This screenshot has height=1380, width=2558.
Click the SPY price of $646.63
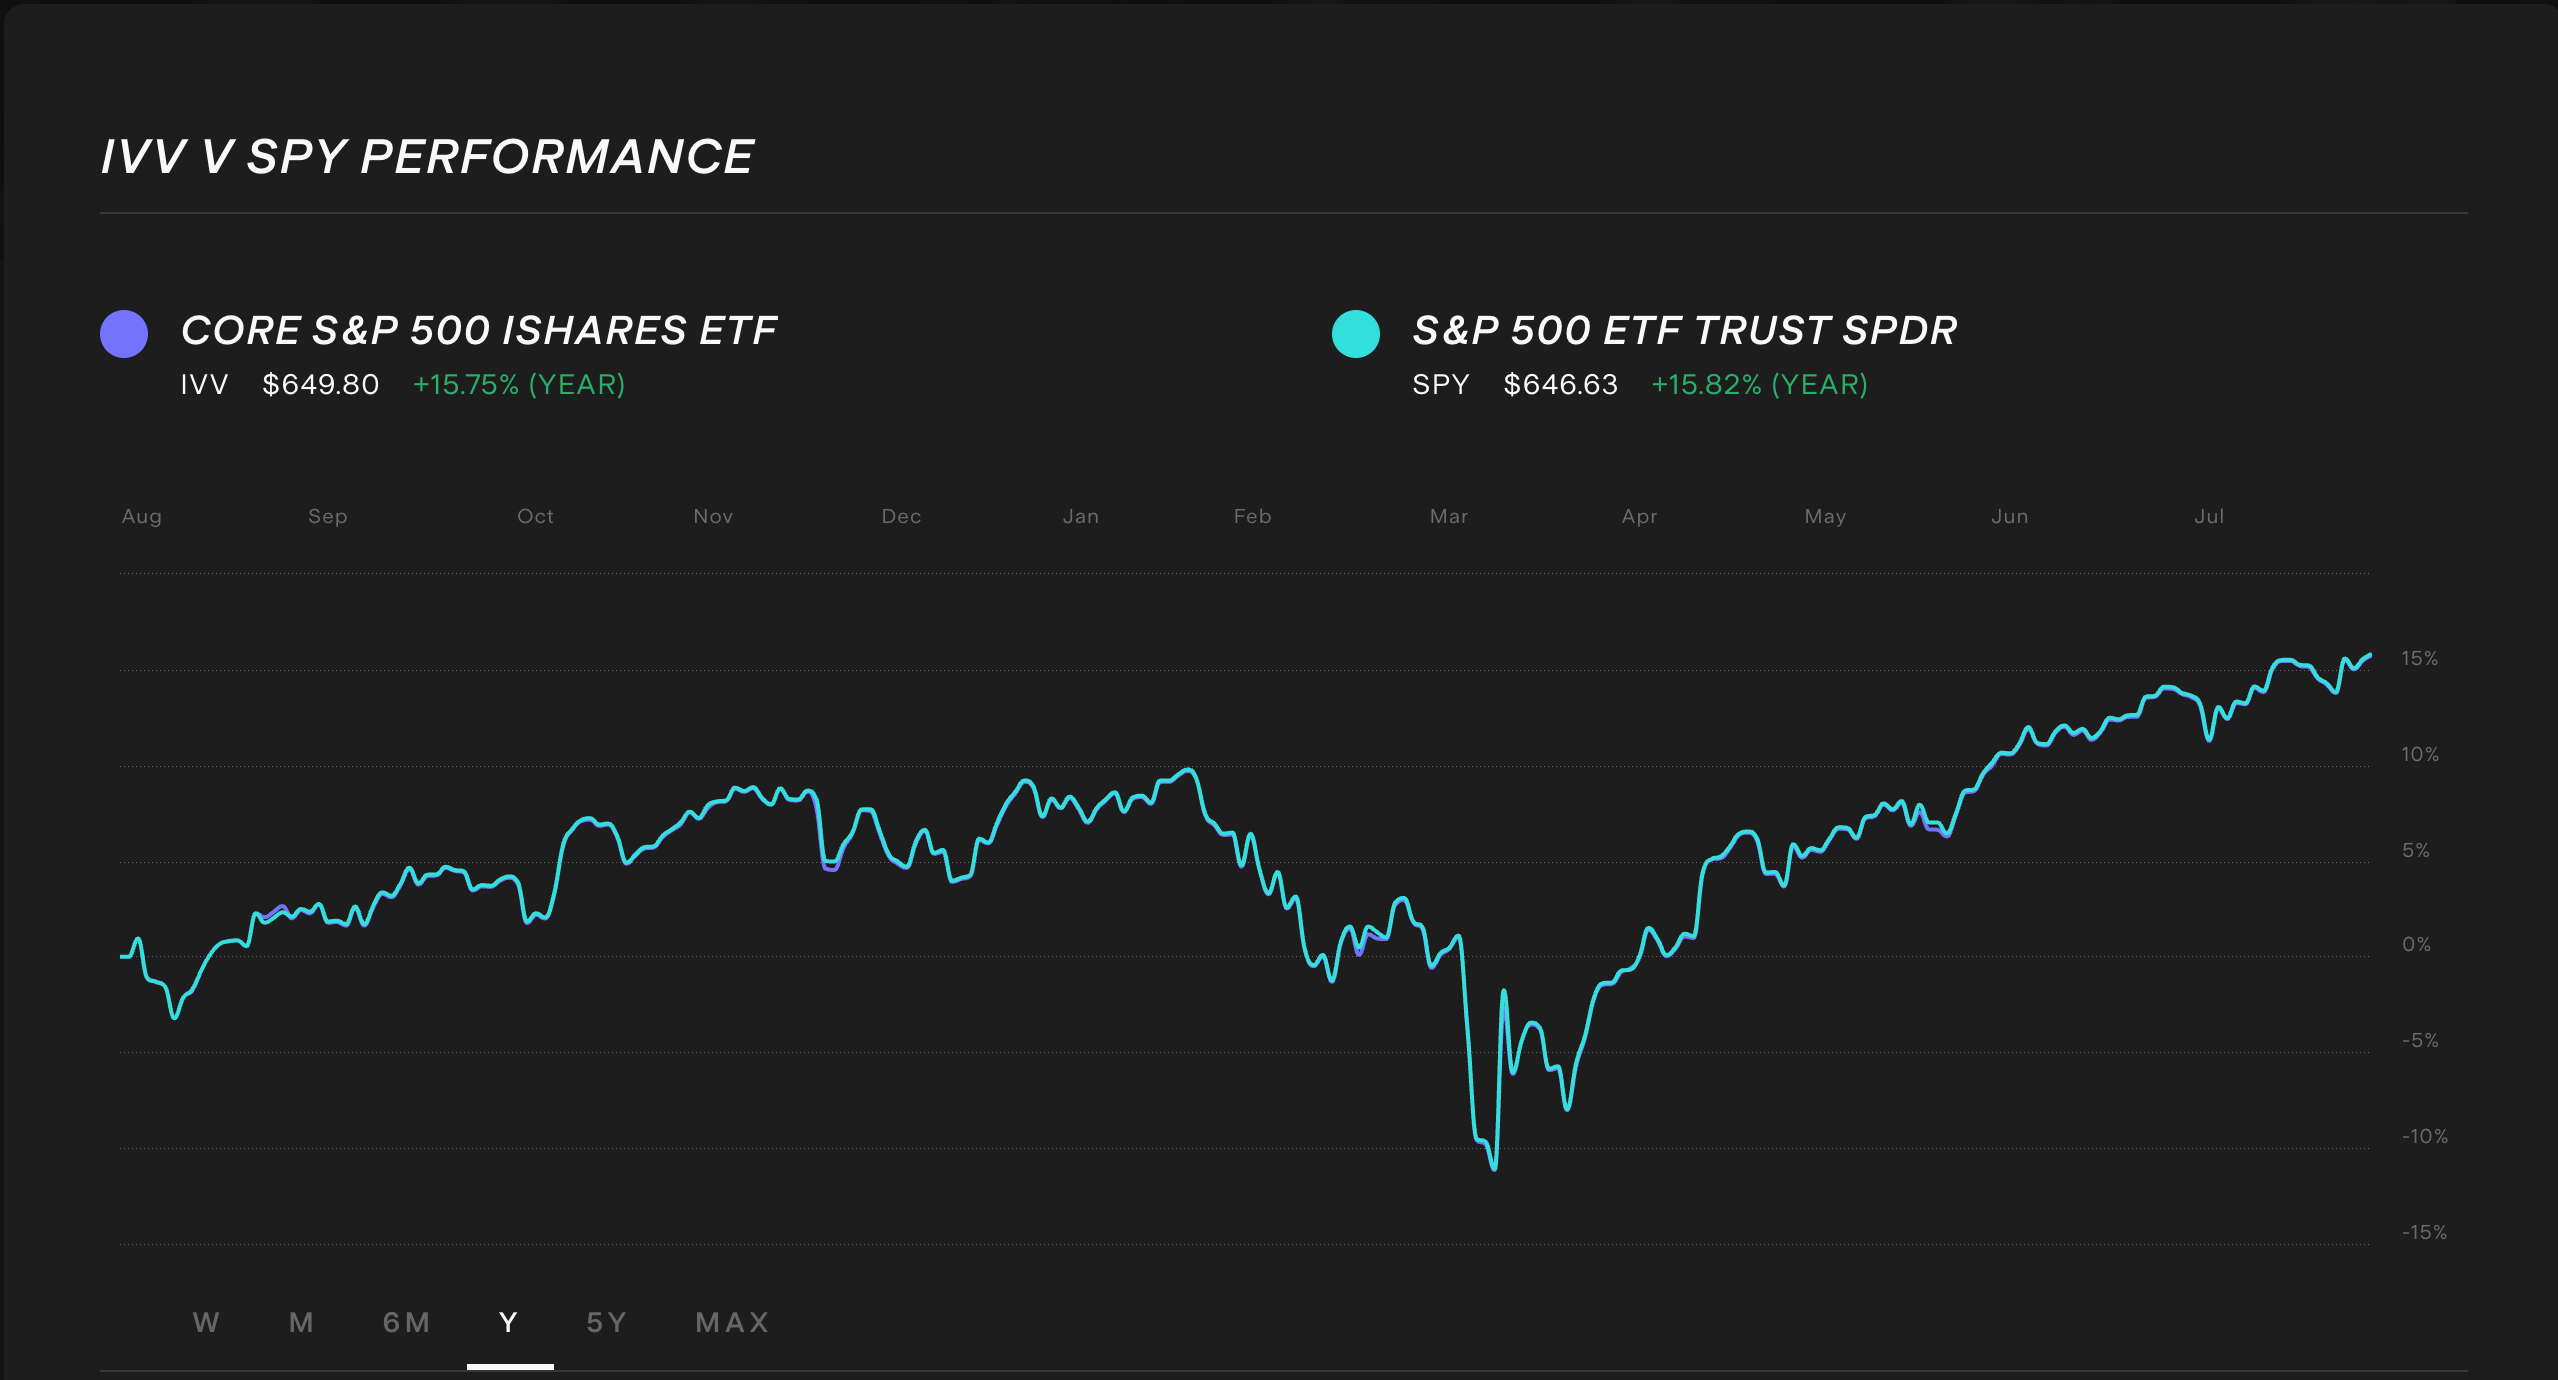(1560, 384)
